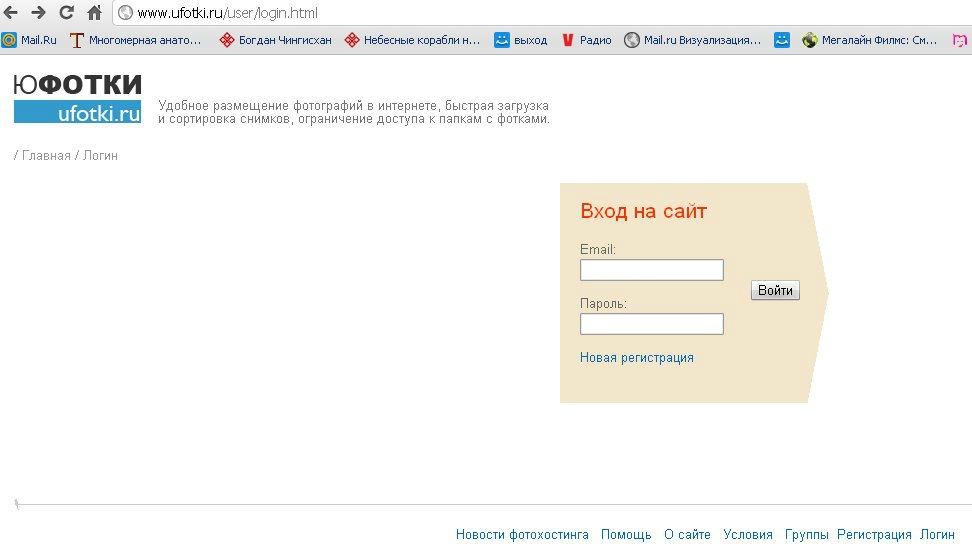Open the выход bookmark
The width and height of the screenshot is (972, 556).
(x=521, y=41)
